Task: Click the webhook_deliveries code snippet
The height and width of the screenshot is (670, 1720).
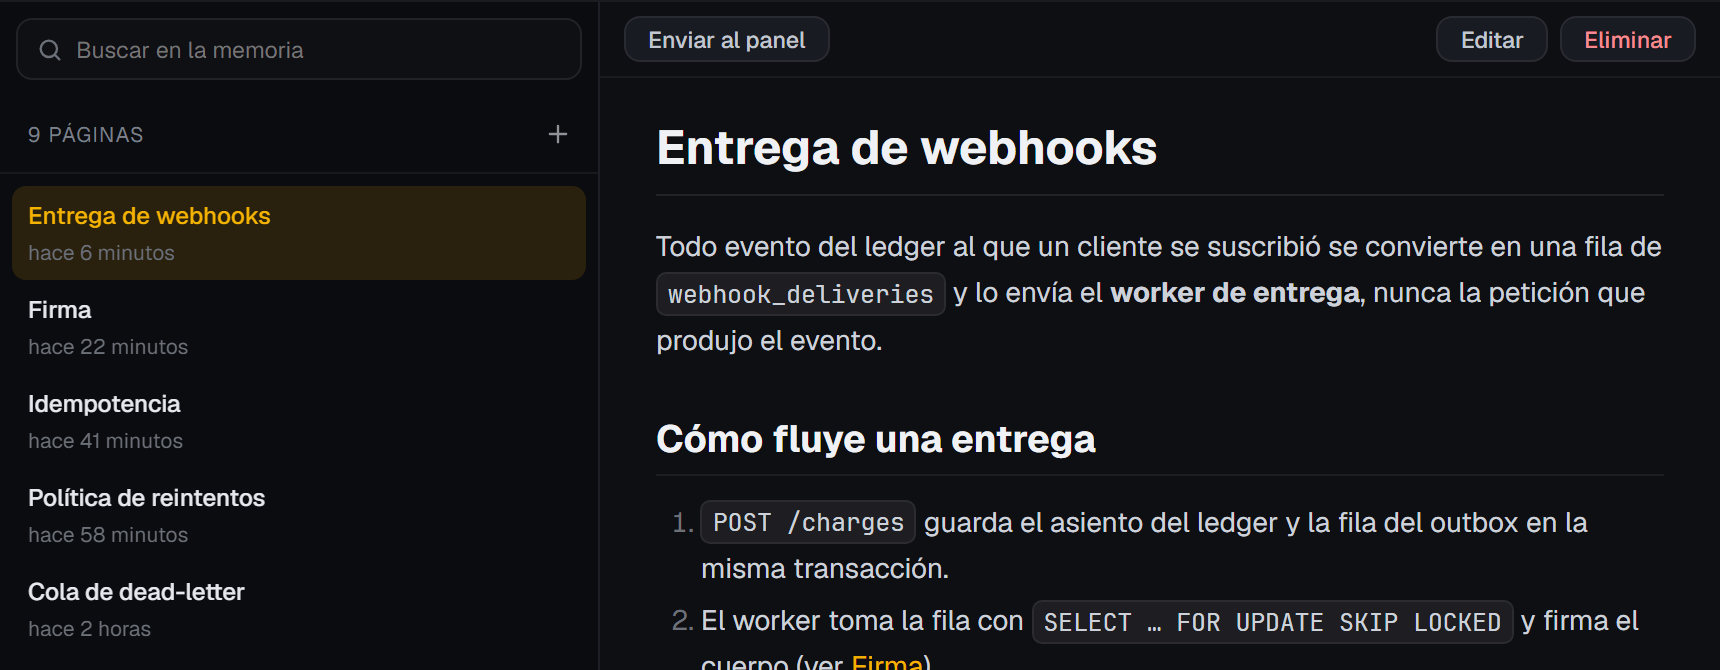Action: 801,294
